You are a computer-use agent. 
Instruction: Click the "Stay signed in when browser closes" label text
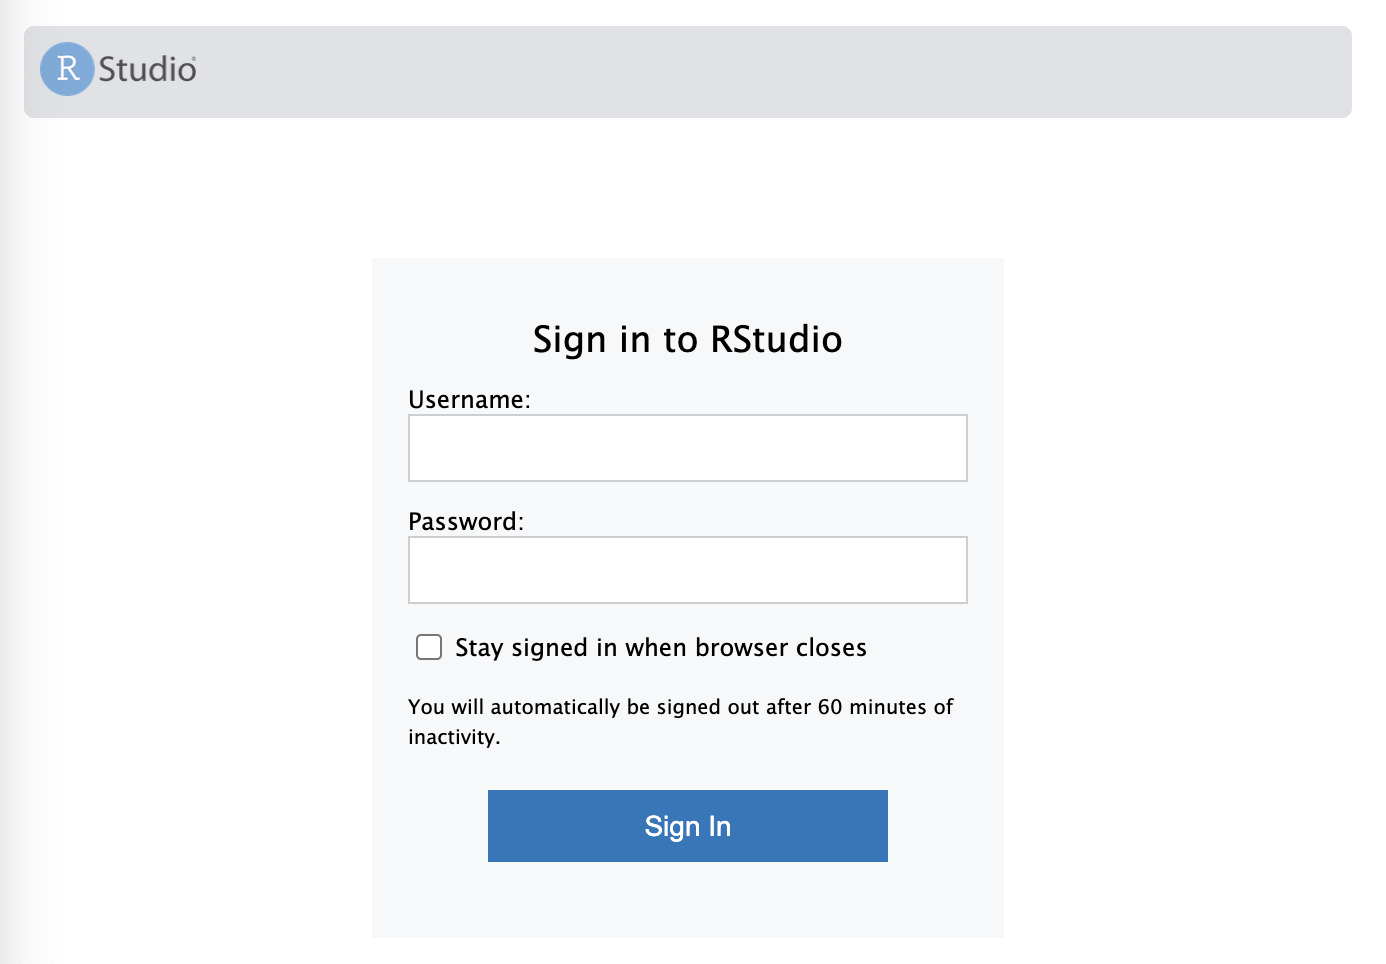coord(660,648)
